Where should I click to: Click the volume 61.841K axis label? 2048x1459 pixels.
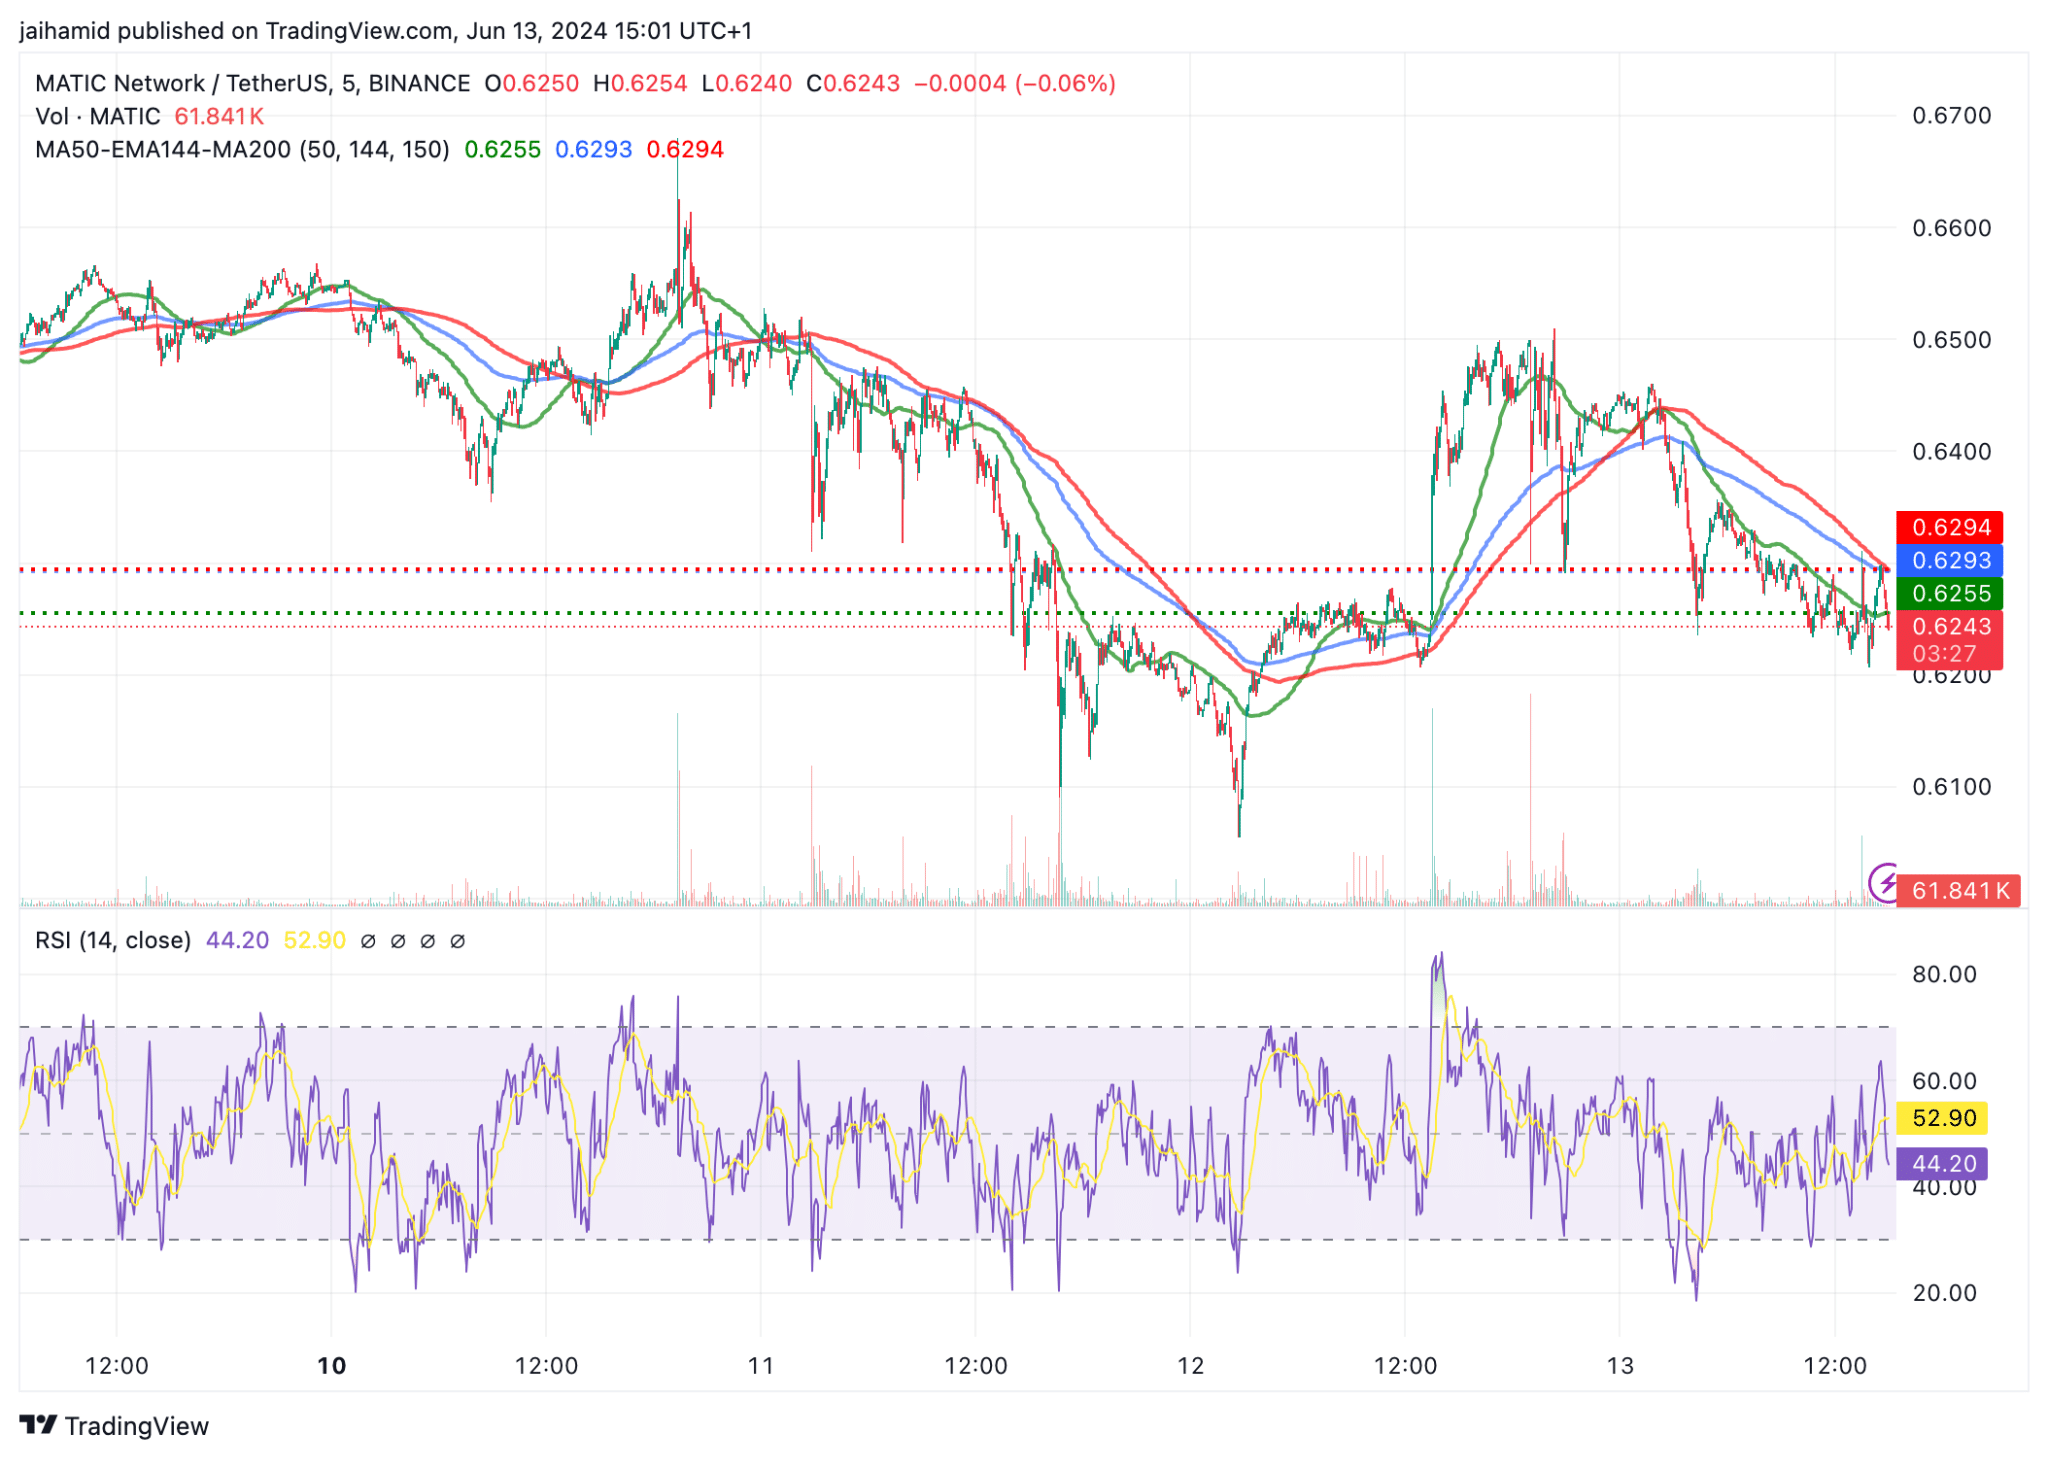tap(1958, 890)
